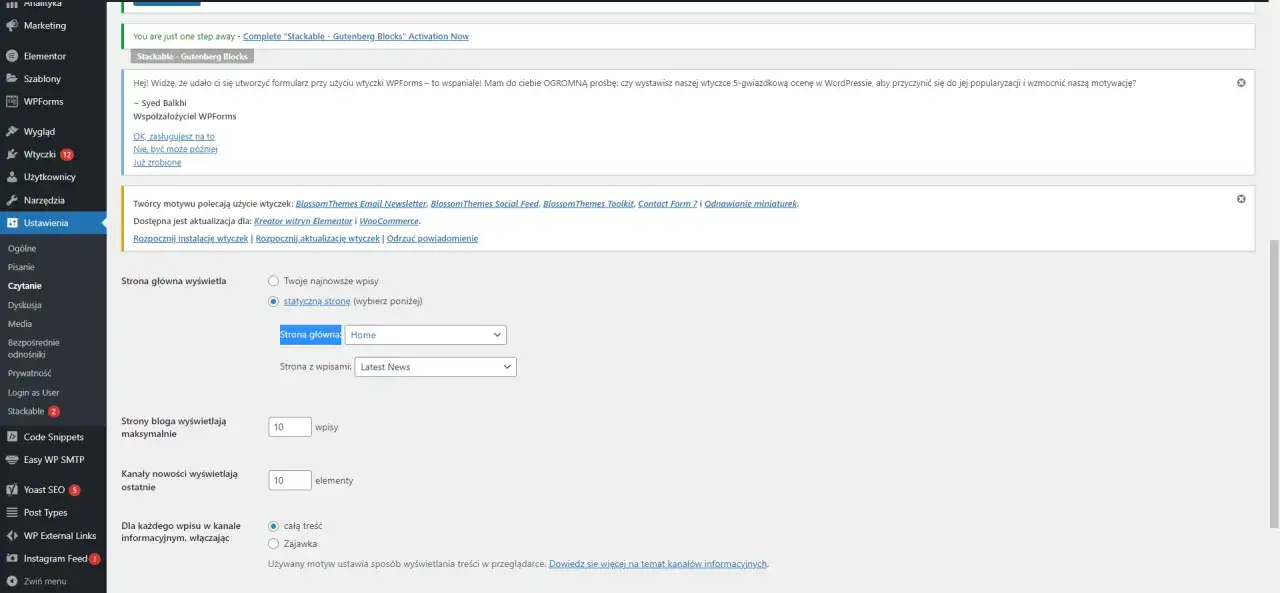This screenshot has width=1280, height=593.
Task: Open Wtyczki plugins via its plug icon
Action: [x=11, y=155]
